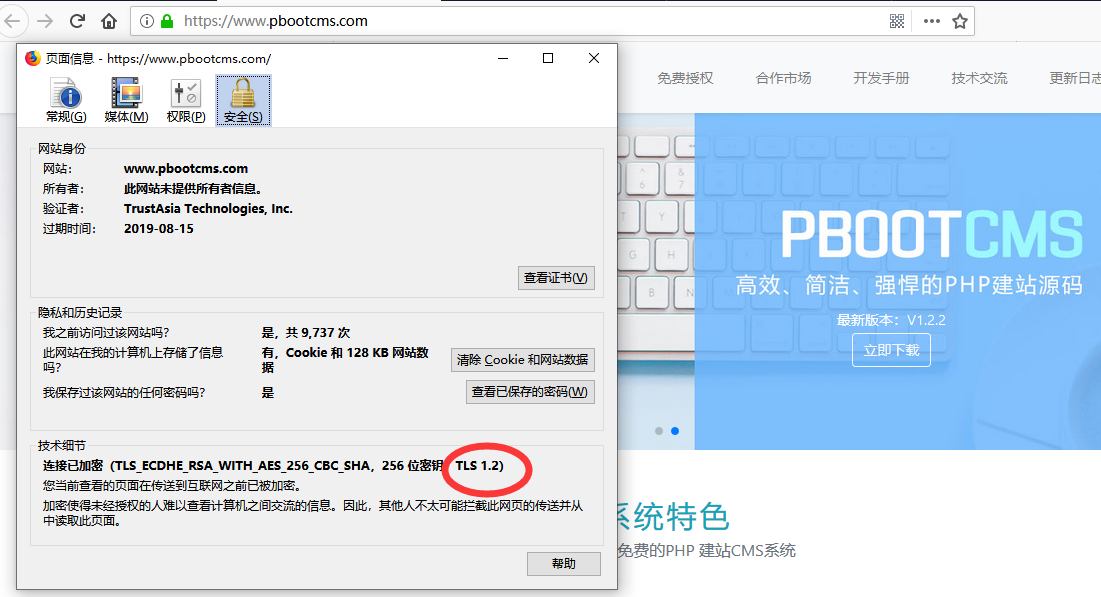Bookmark this page with the star
The width and height of the screenshot is (1101, 597).
click(x=960, y=21)
